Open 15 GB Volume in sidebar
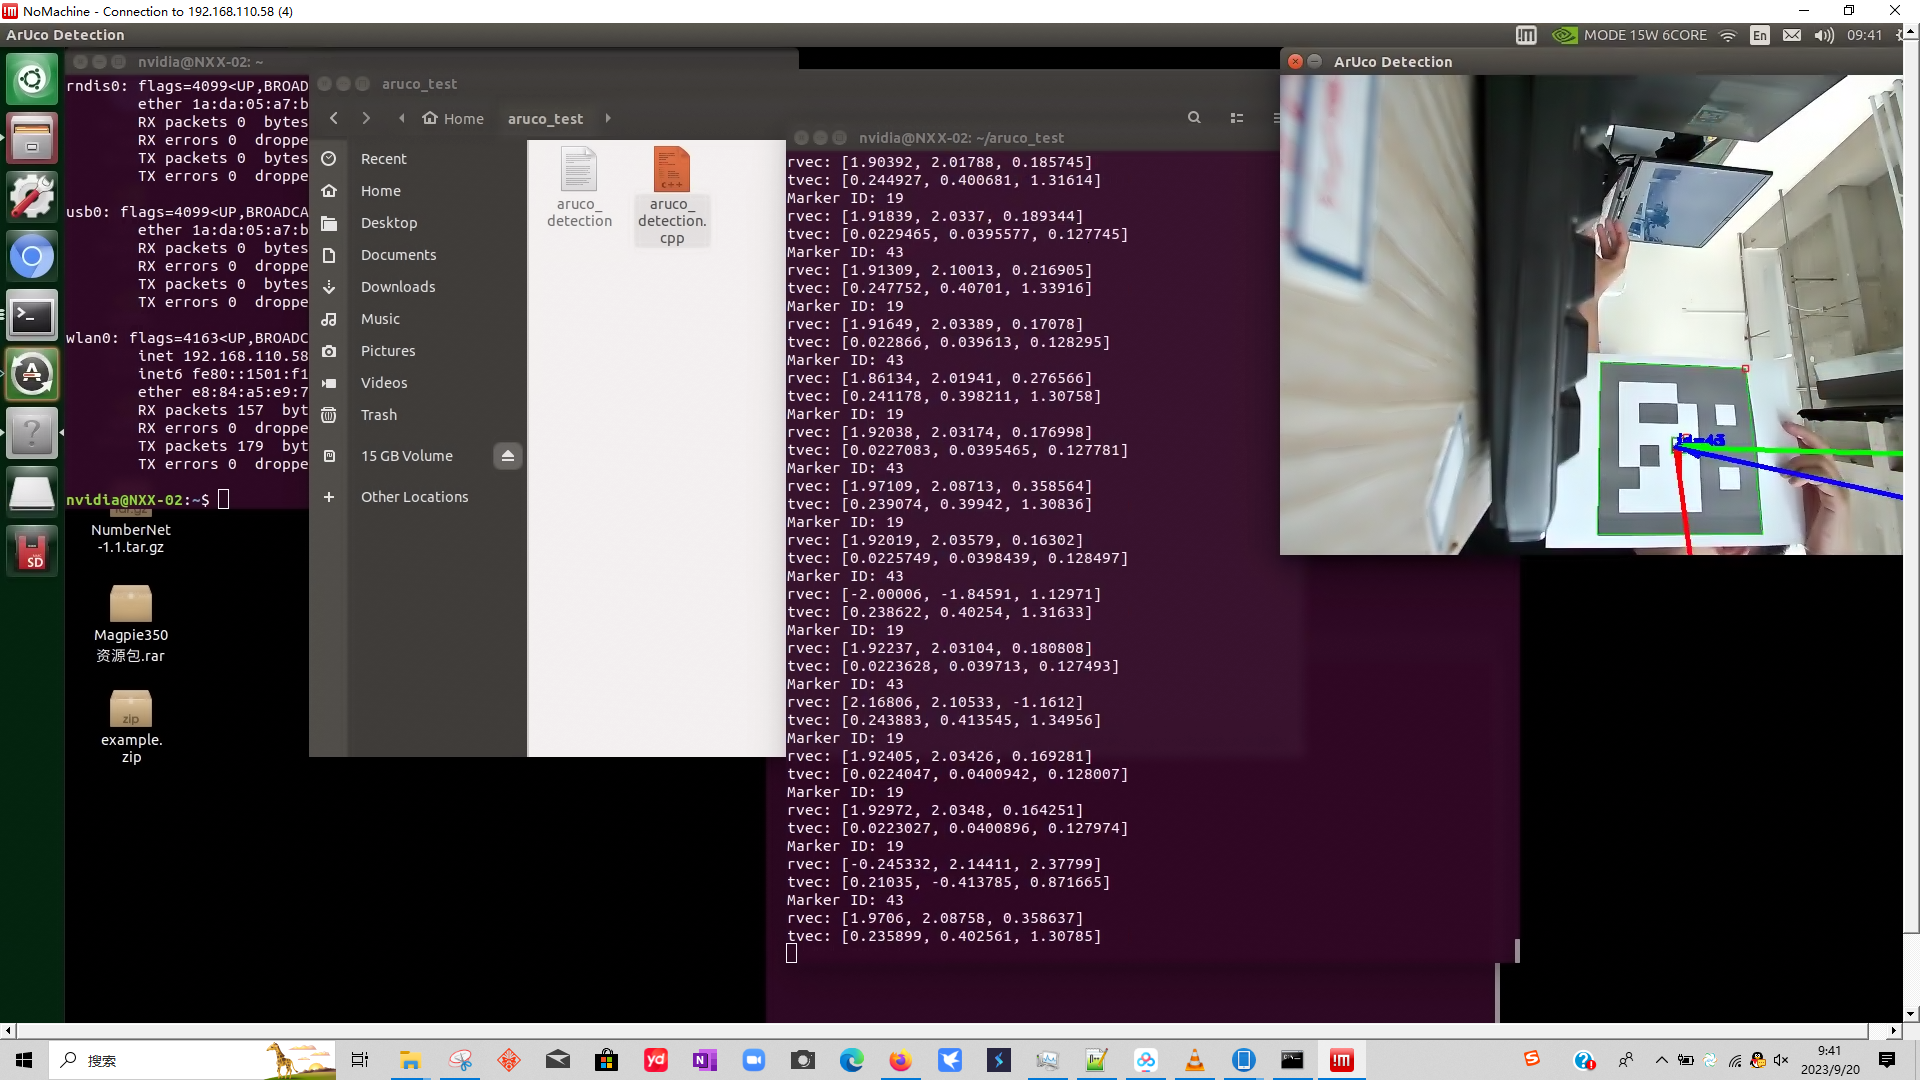Screen dimensions: 1920x1080 (407, 456)
